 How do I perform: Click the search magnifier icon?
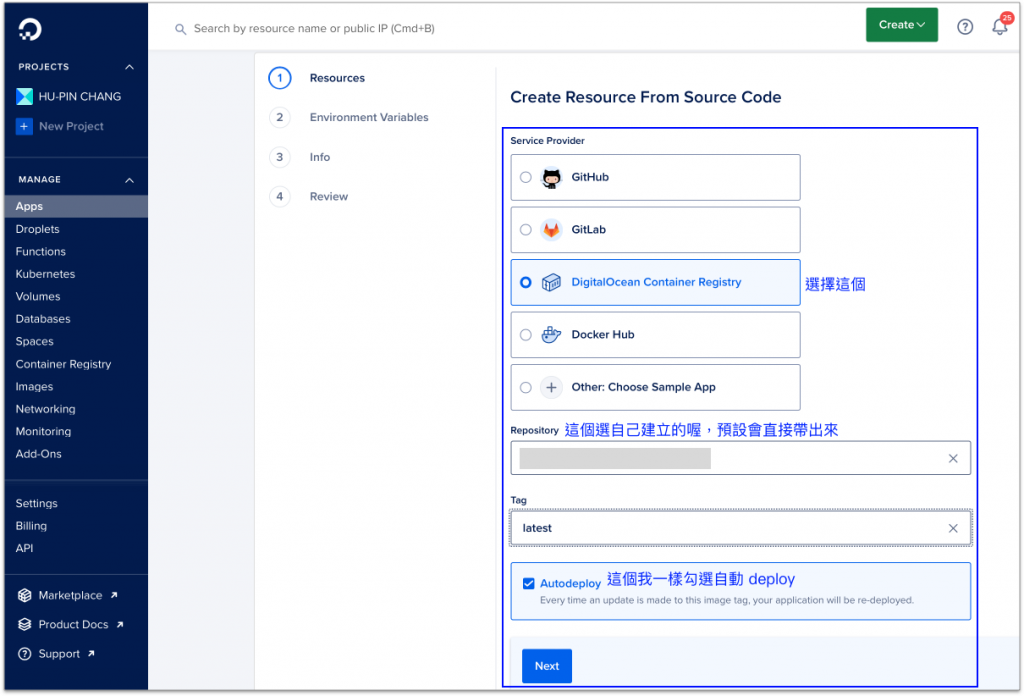180,29
